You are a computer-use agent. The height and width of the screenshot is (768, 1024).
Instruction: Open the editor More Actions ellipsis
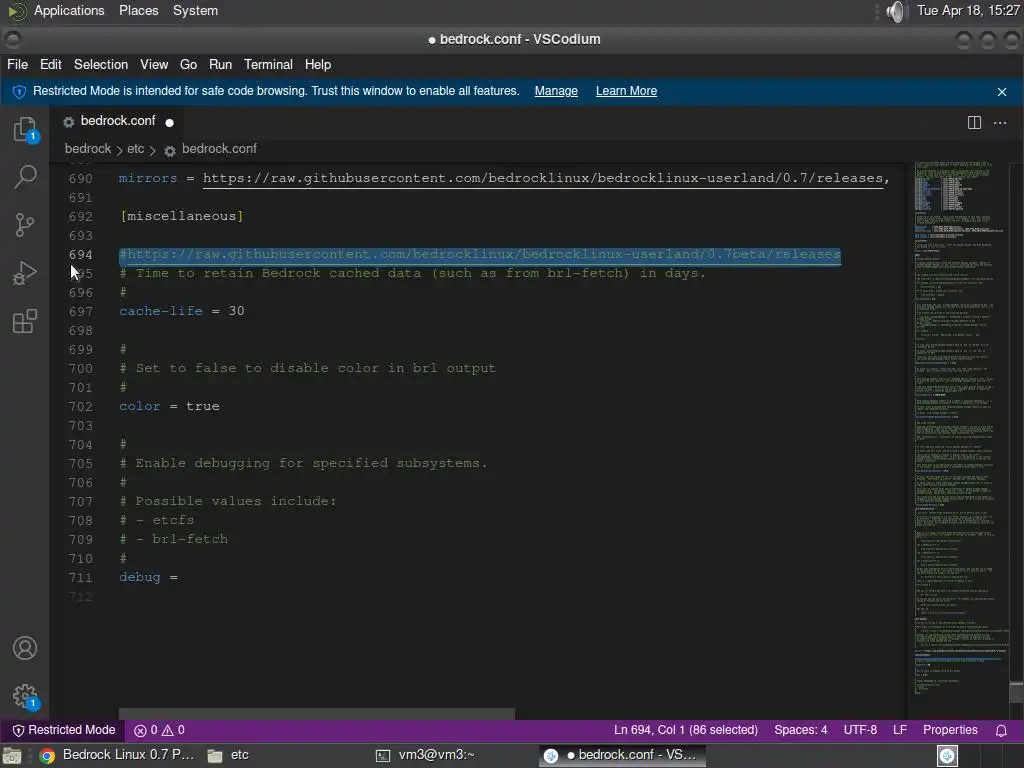[1000, 122]
